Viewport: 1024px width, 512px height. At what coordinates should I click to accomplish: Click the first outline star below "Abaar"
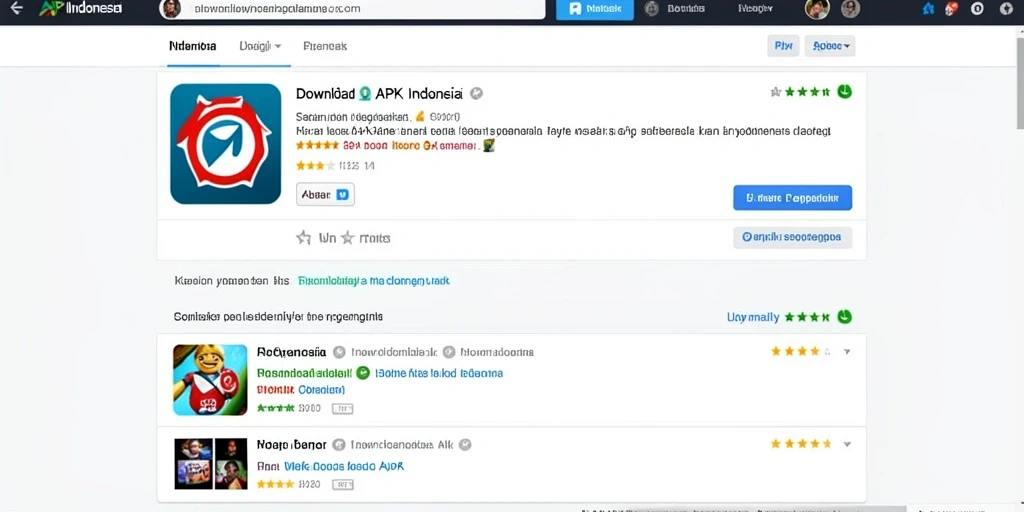click(x=303, y=238)
